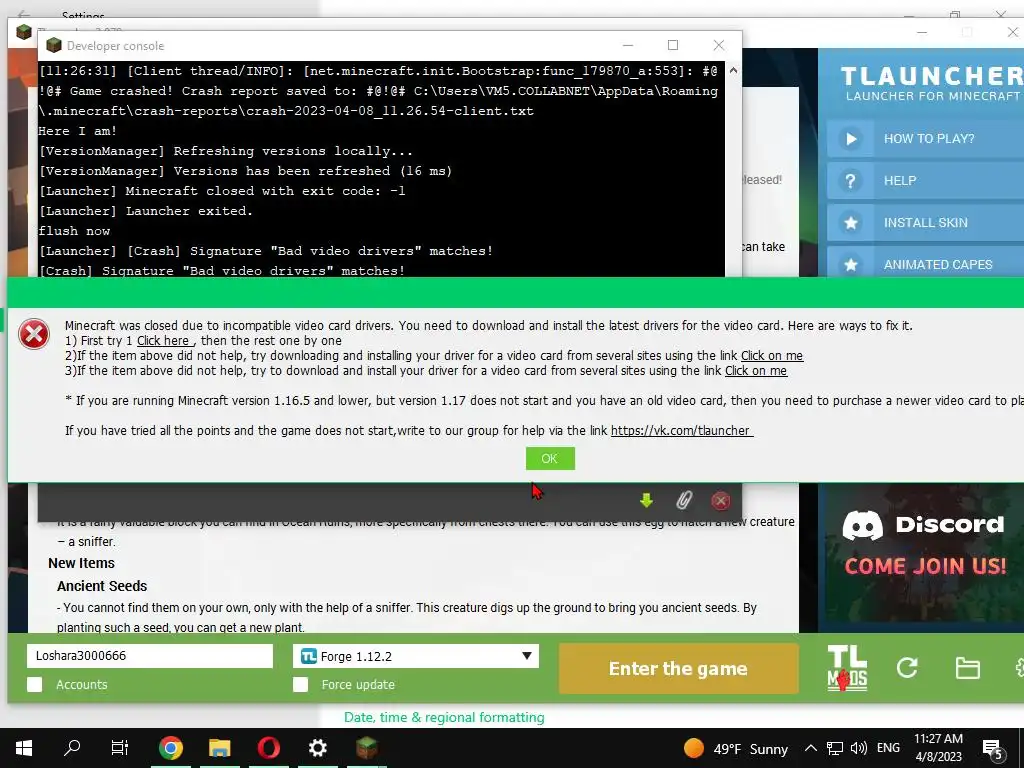Click the play icon beside How to Play

(x=850, y=138)
